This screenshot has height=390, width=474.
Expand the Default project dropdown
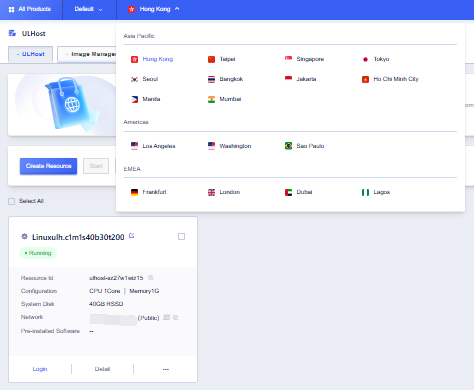coord(89,9)
